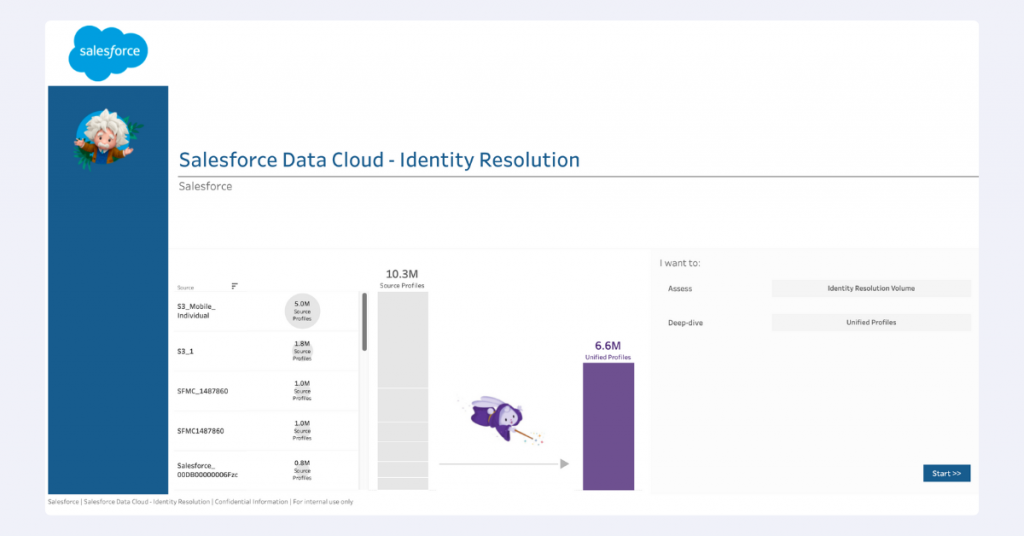Click the source list vertical scrollbar
This screenshot has height=536, width=1024.
[x=364, y=322]
